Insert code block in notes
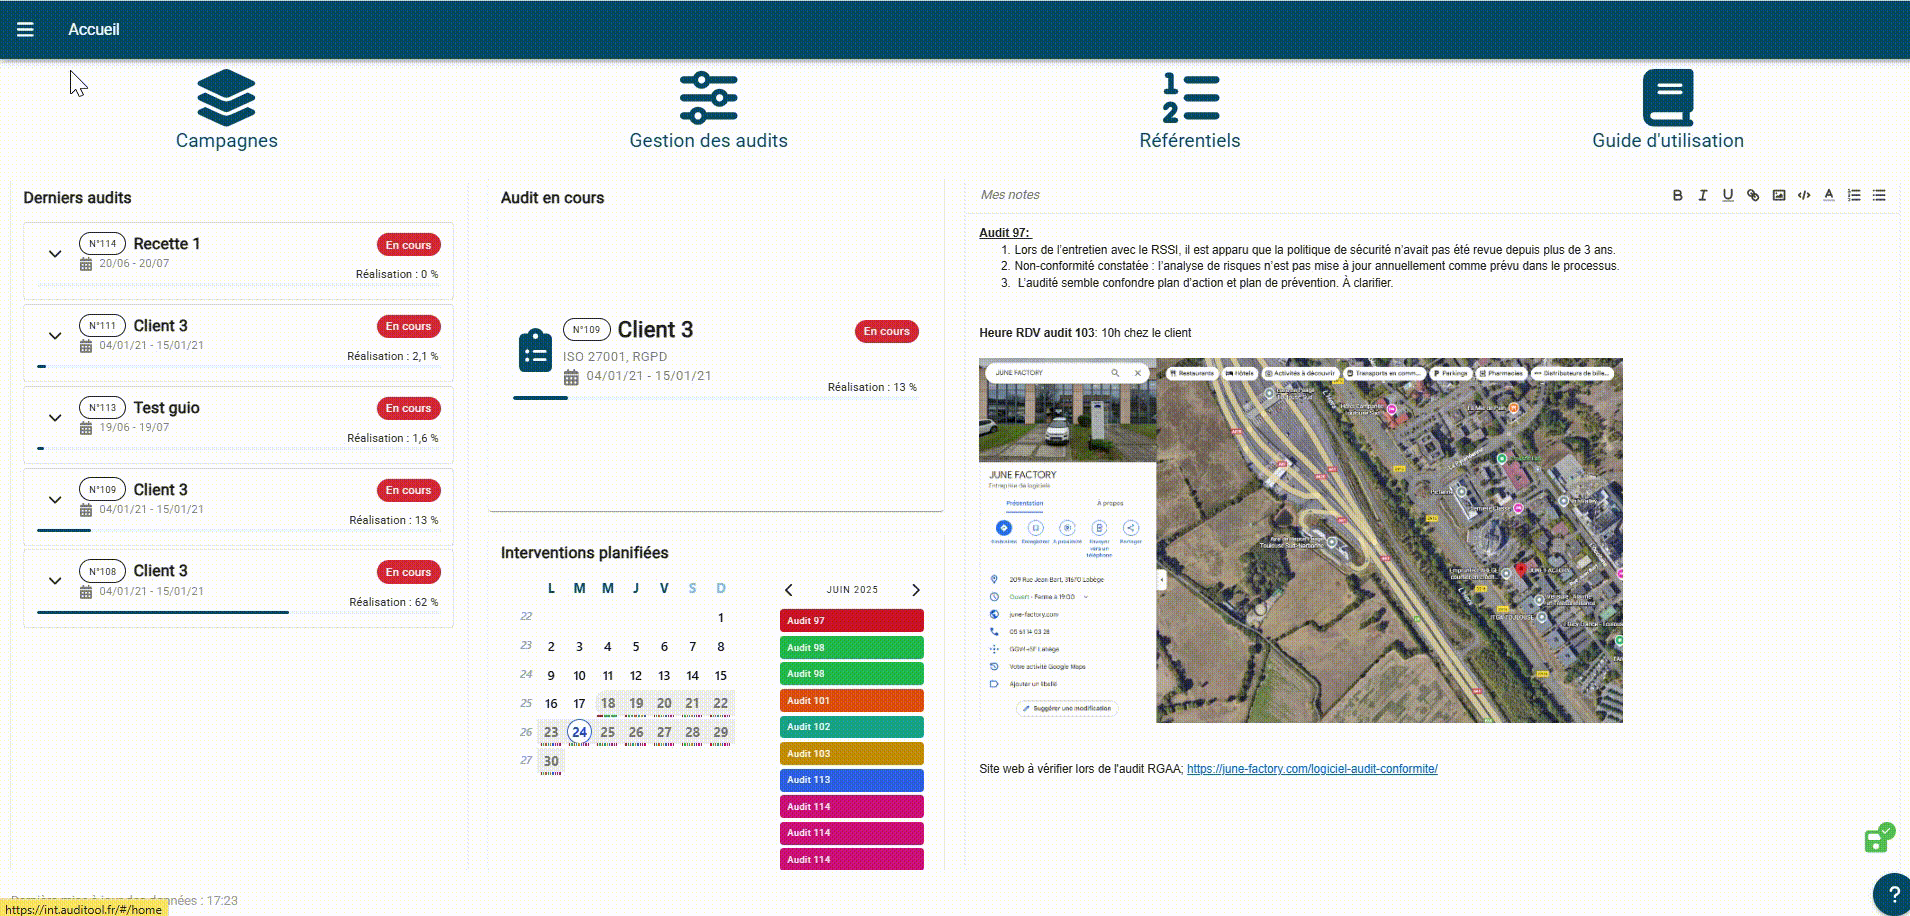The image size is (1910, 916). (1803, 196)
